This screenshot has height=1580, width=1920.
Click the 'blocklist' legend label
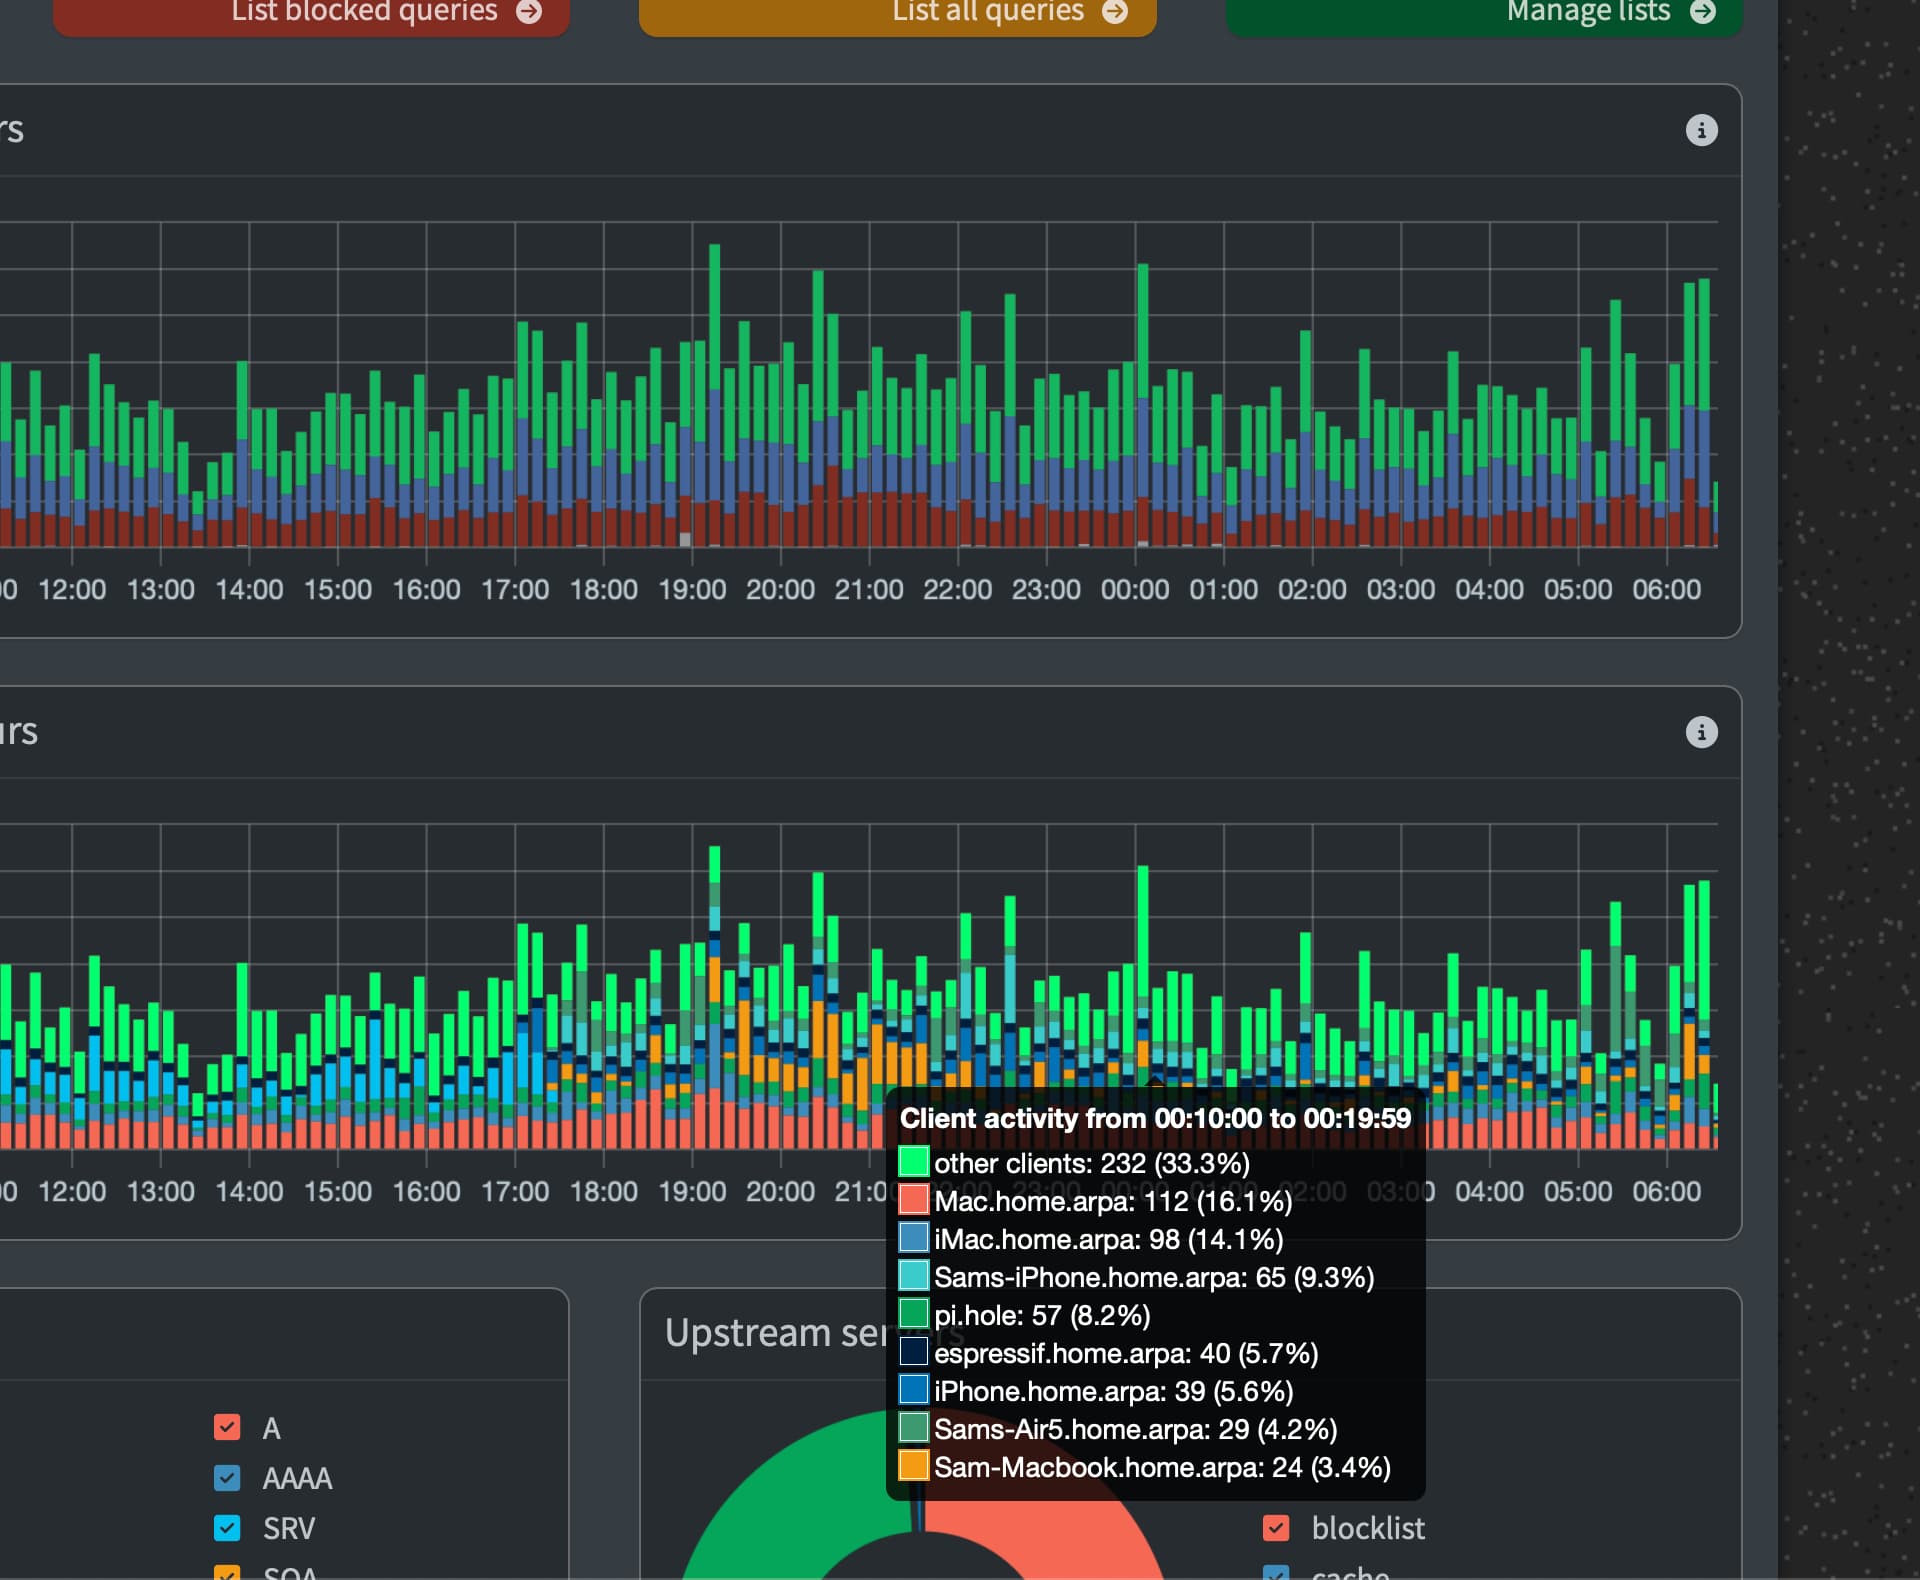pyautogui.click(x=1368, y=1528)
